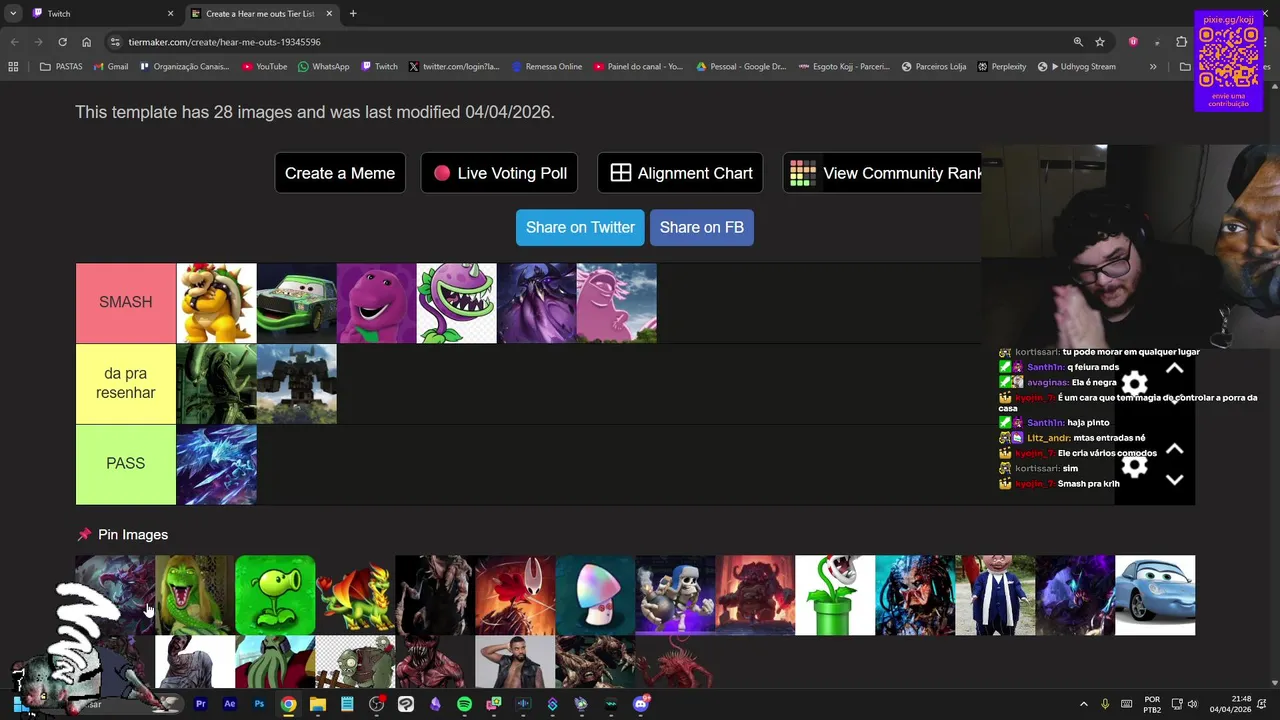The width and height of the screenshot is (1280, 720).
Task: Open the browser extensions puzzle icon
Action: click(x=1181, y=42)
